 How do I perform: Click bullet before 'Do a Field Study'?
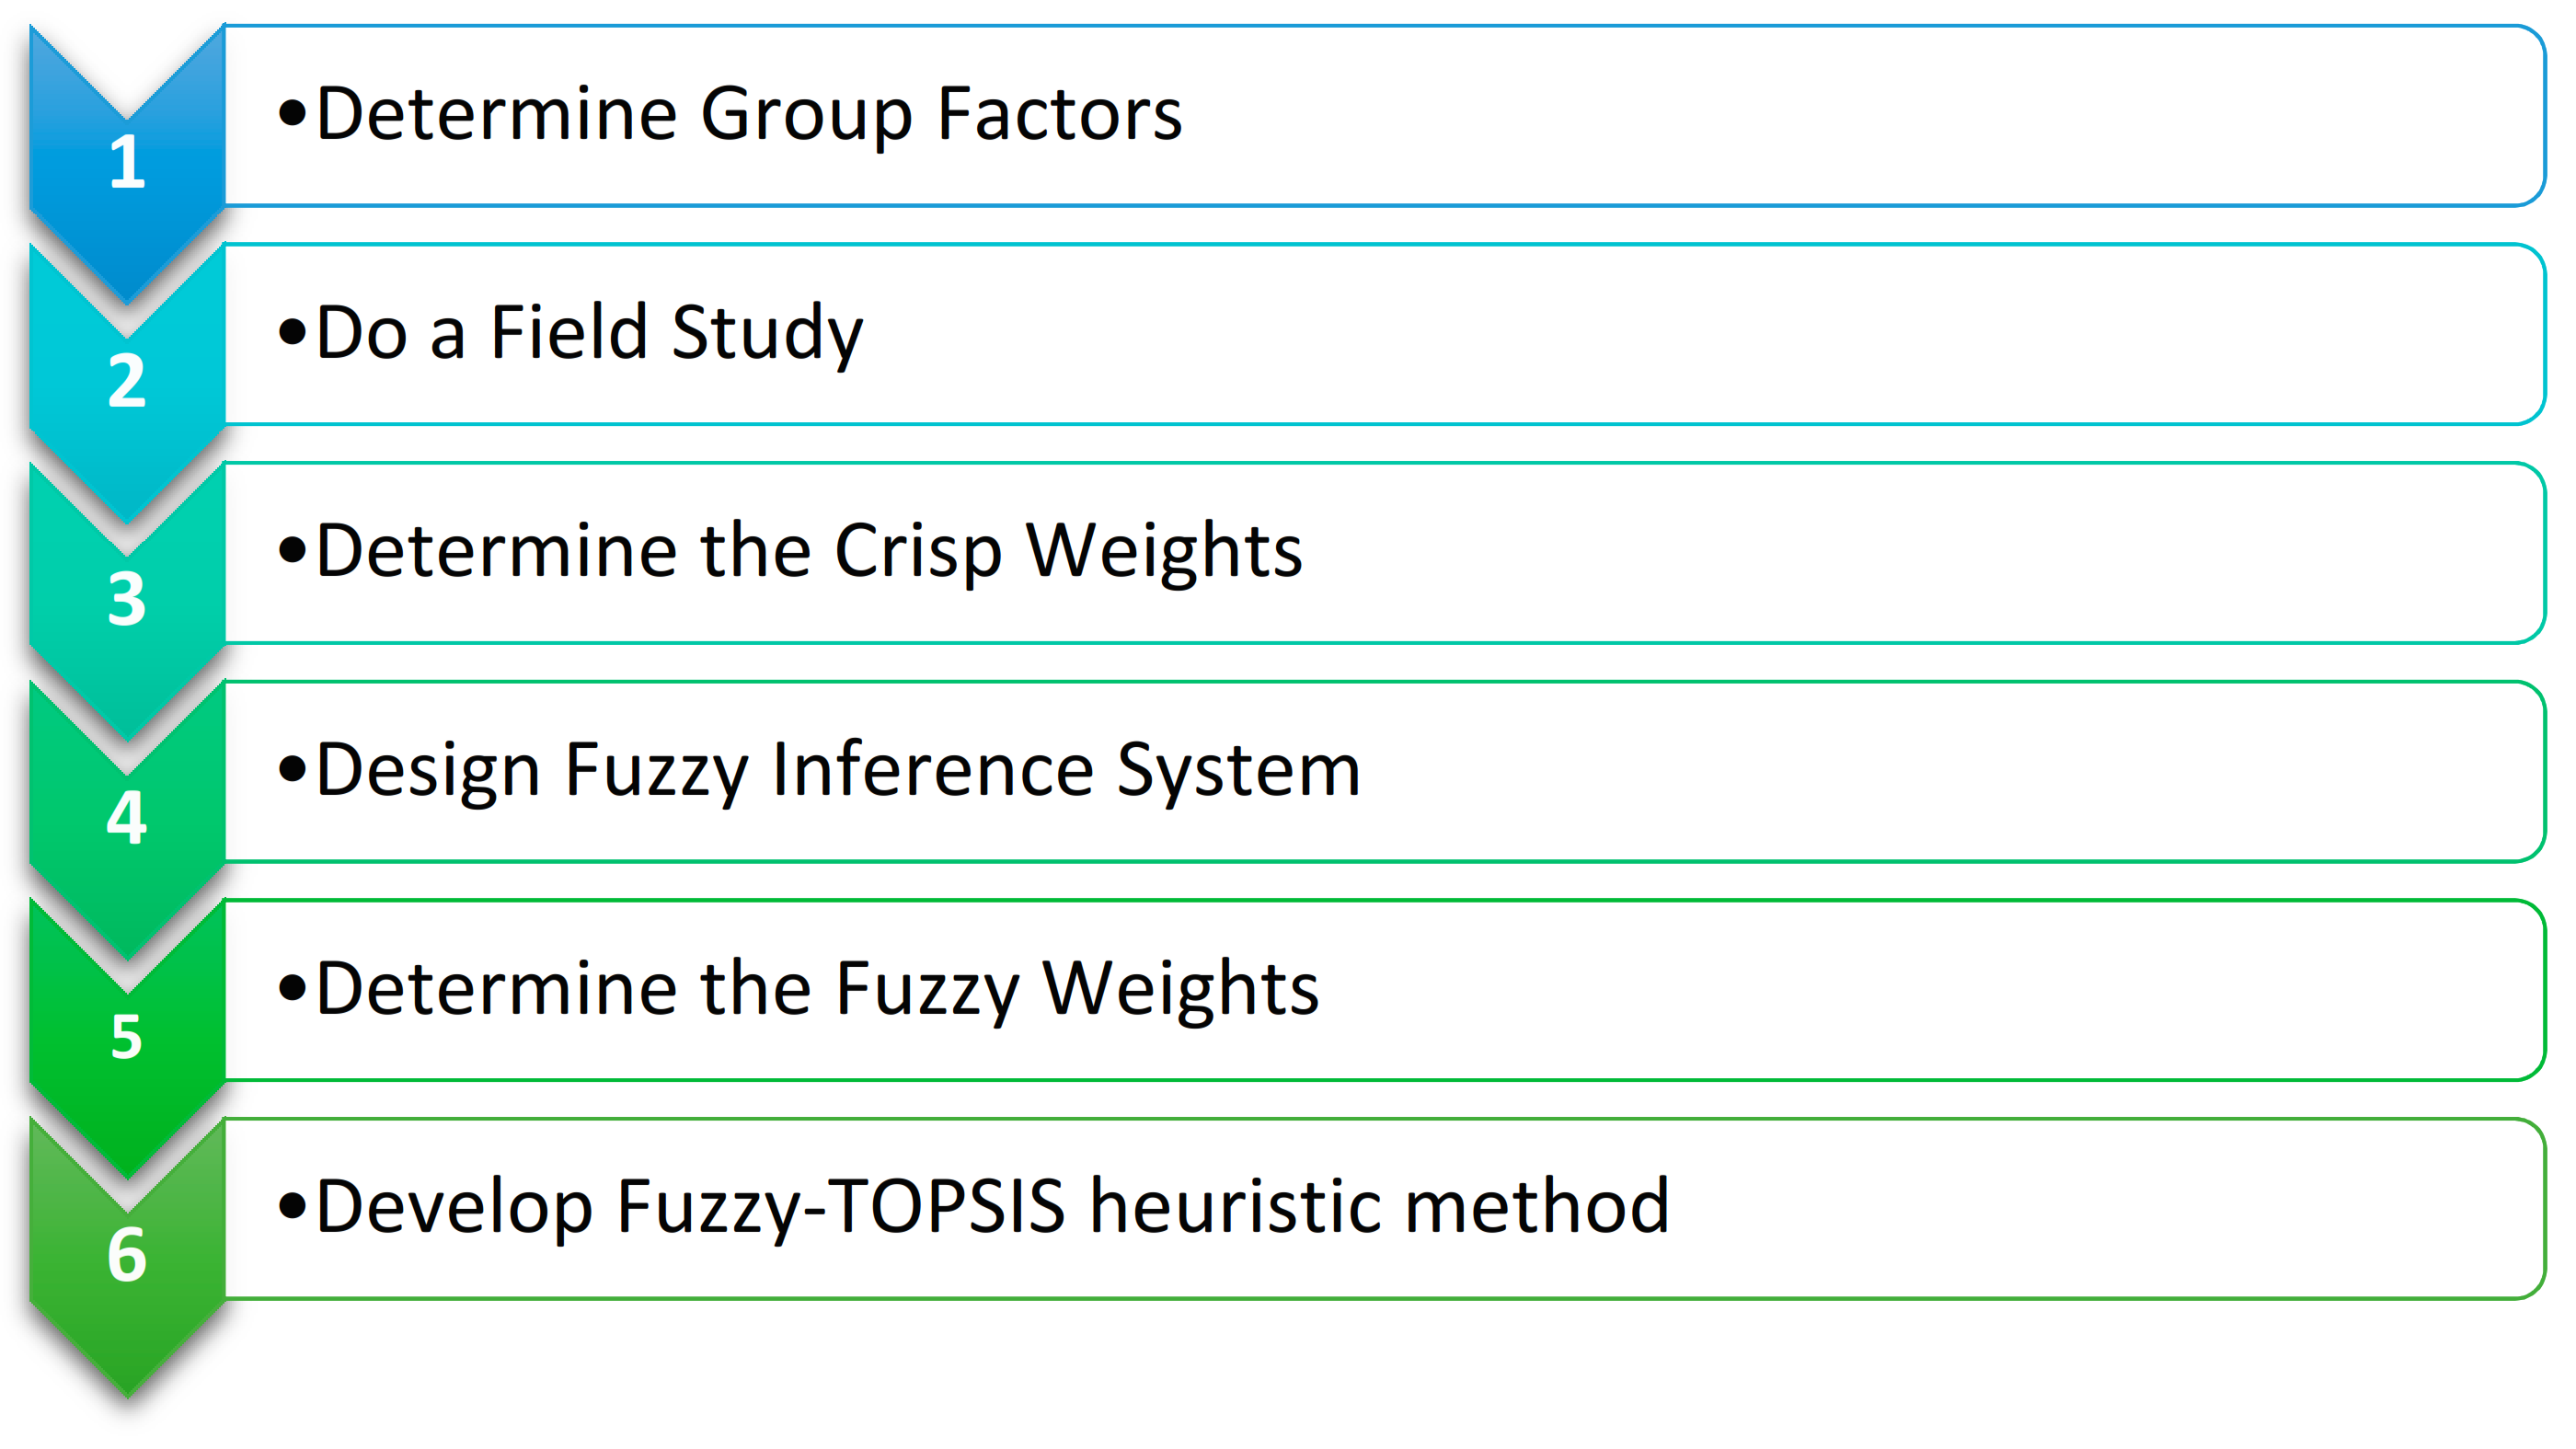292,332
